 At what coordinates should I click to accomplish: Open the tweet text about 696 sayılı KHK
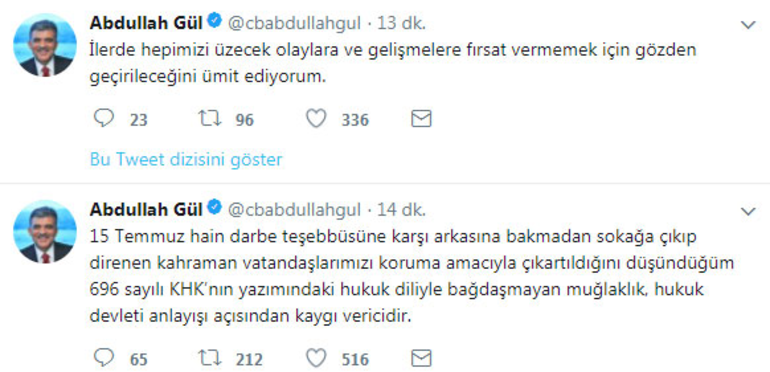412,277
